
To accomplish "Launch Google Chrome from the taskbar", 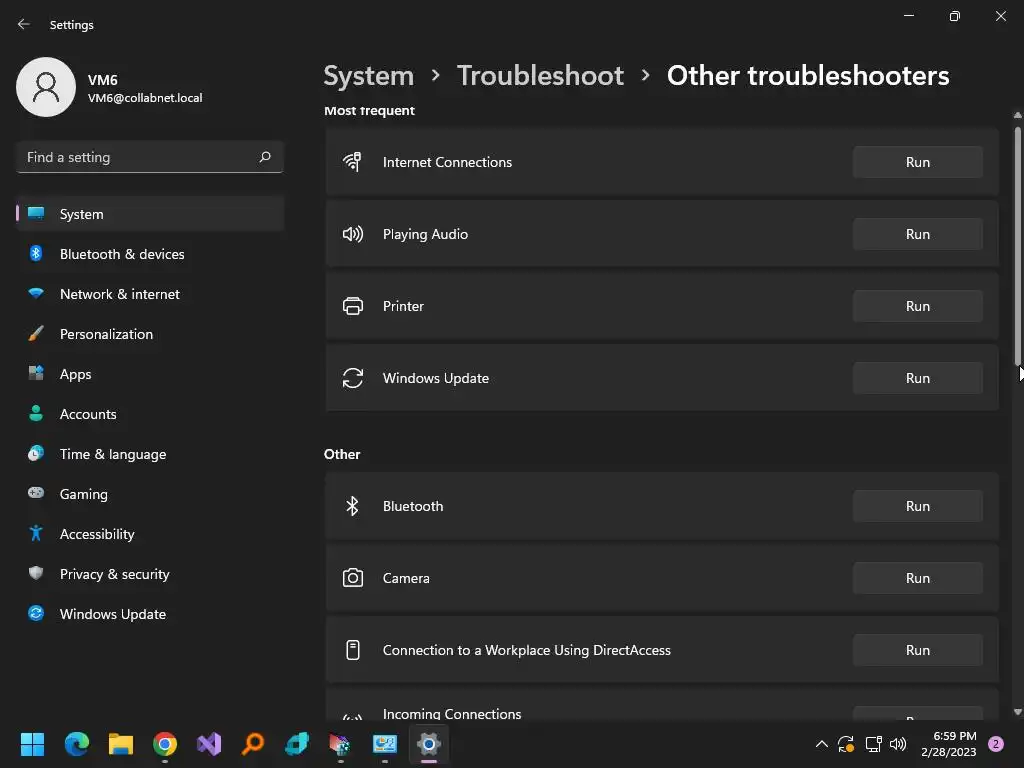I will (165, 744).
